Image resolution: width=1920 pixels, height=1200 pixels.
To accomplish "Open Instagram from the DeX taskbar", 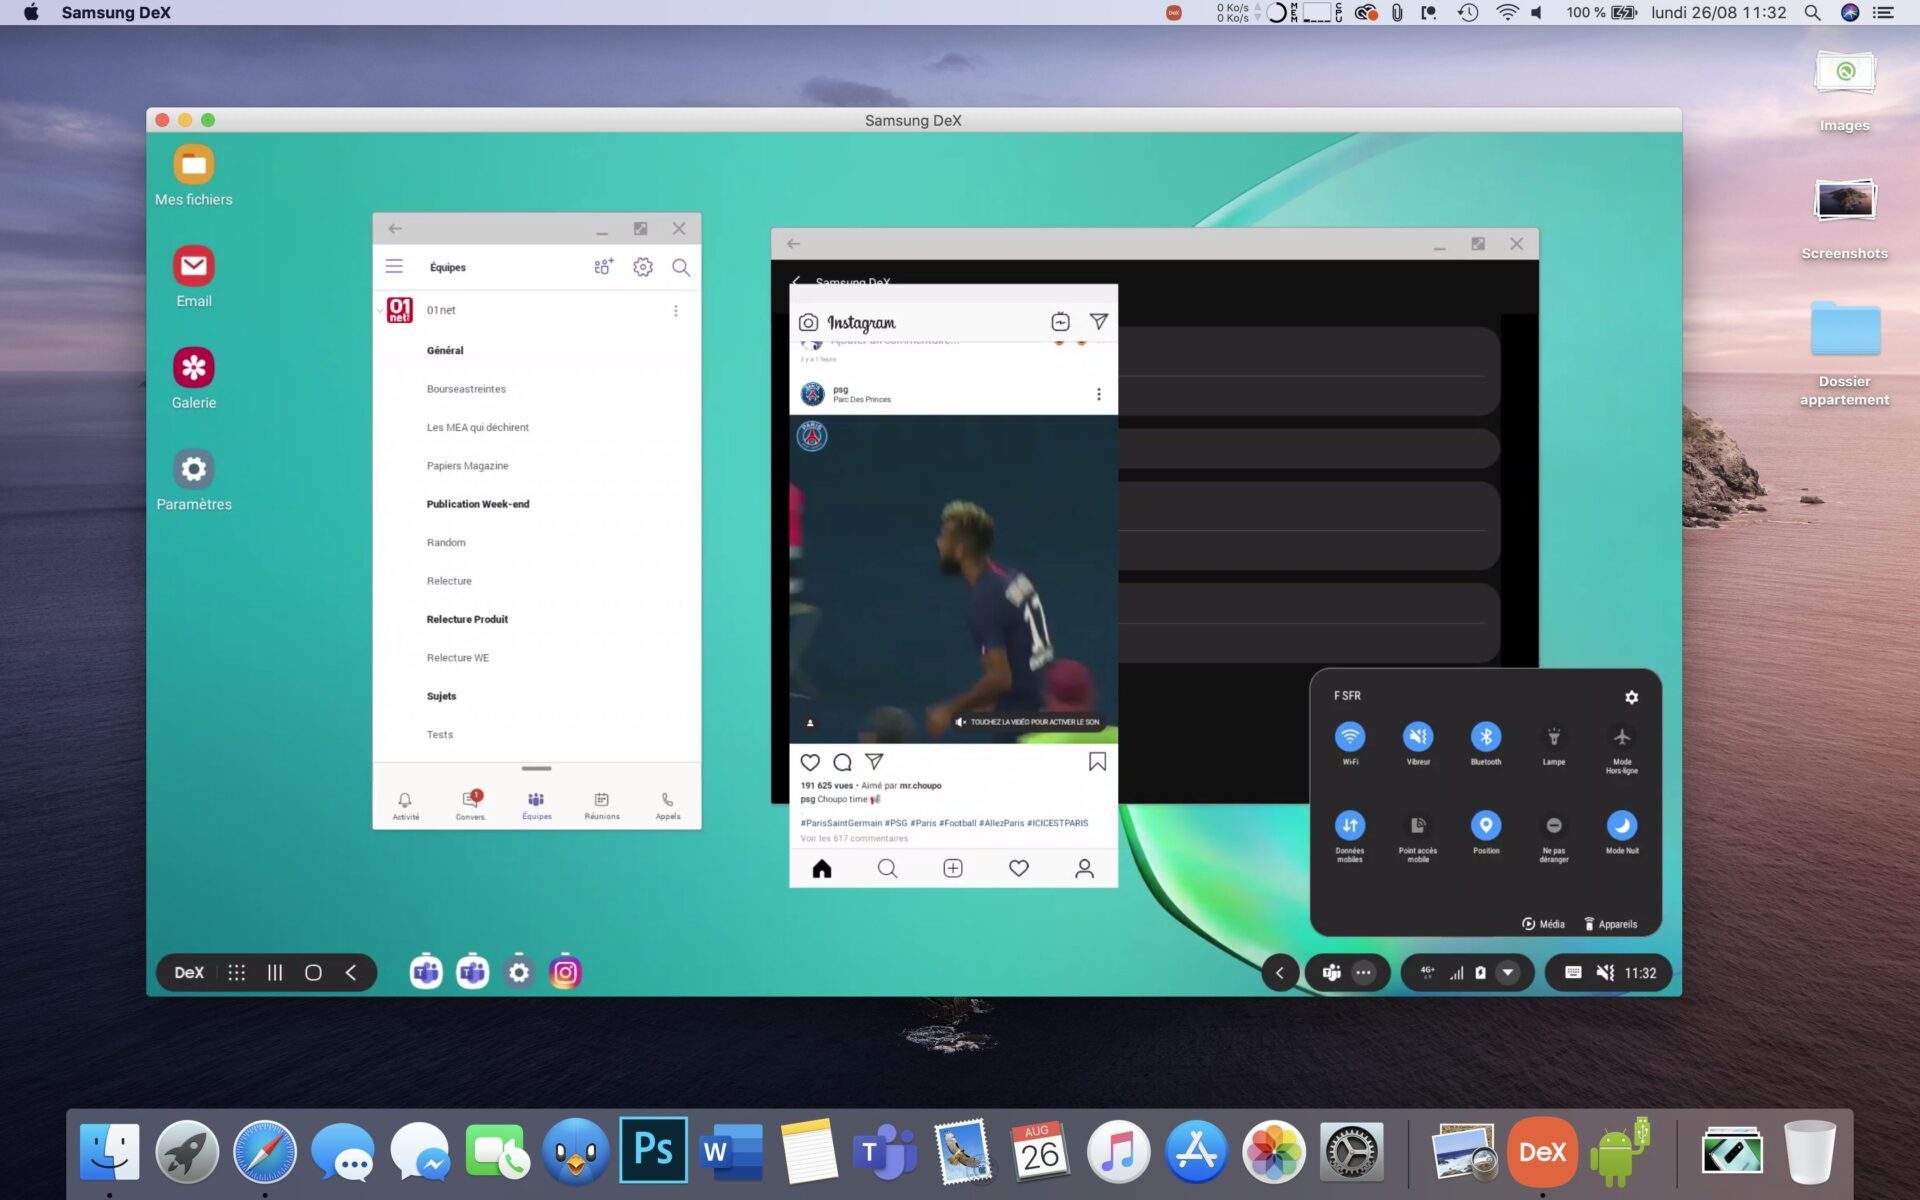I will [565, 973].
